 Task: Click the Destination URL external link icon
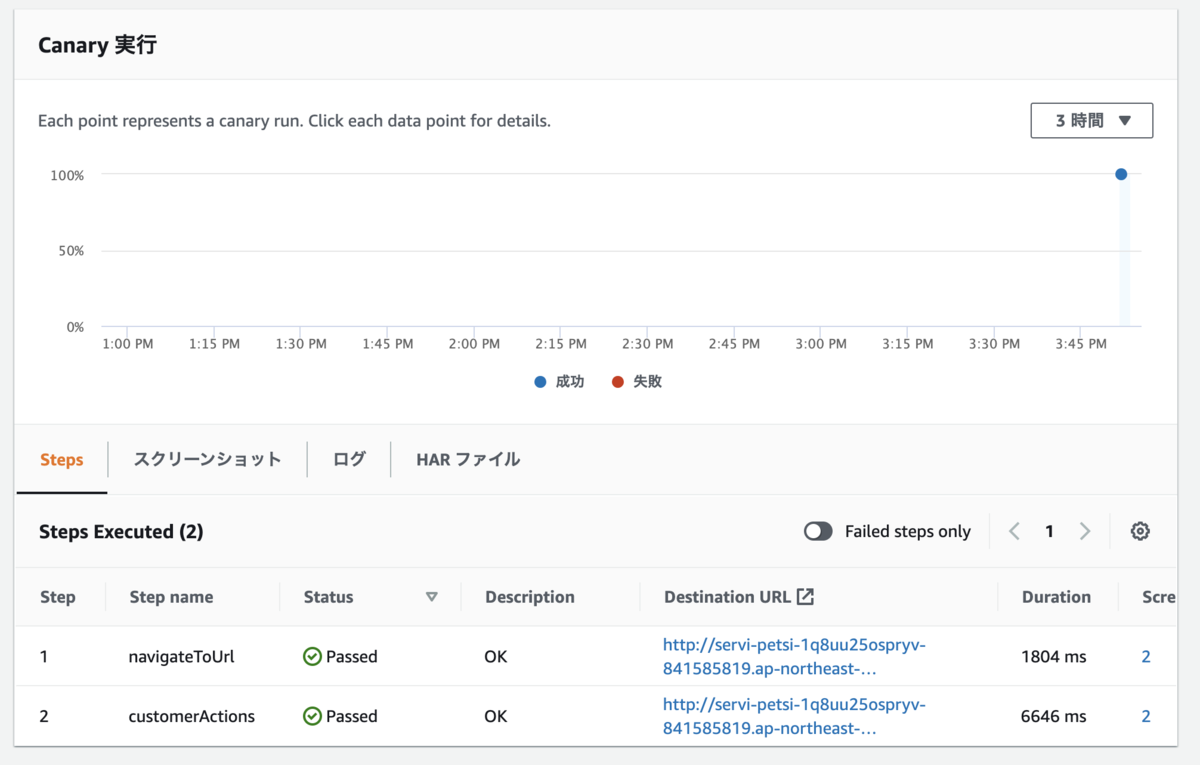click(x=805, y=597)
